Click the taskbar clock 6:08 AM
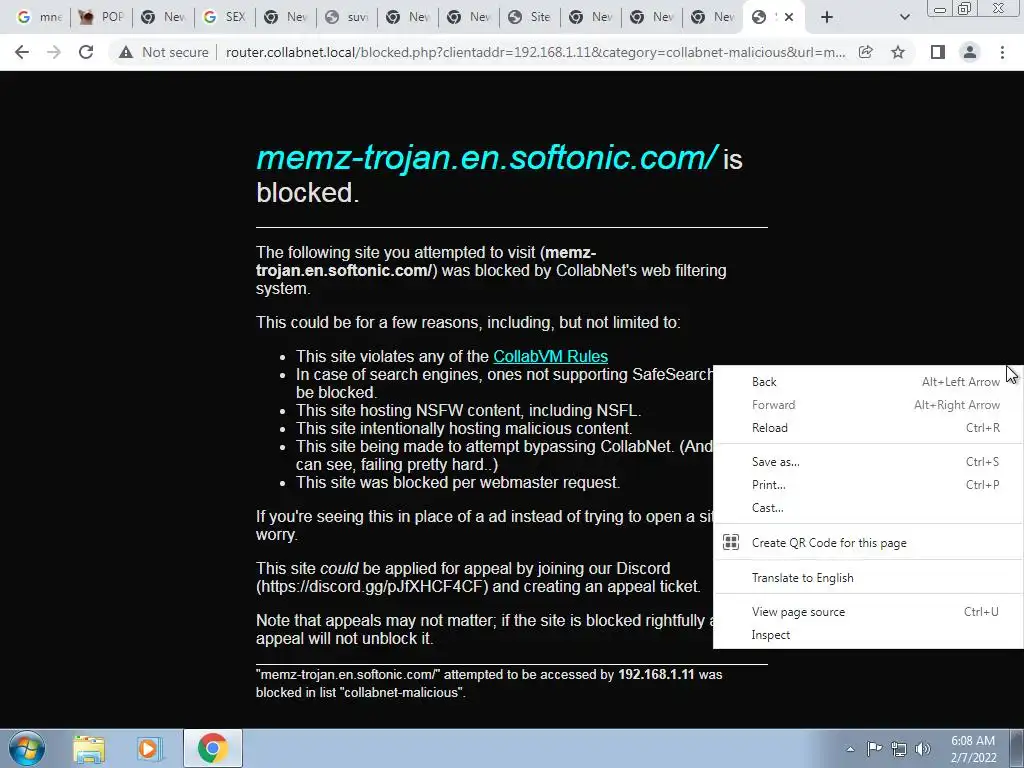This screenshot has width=1024, height=768. (973, 749)
